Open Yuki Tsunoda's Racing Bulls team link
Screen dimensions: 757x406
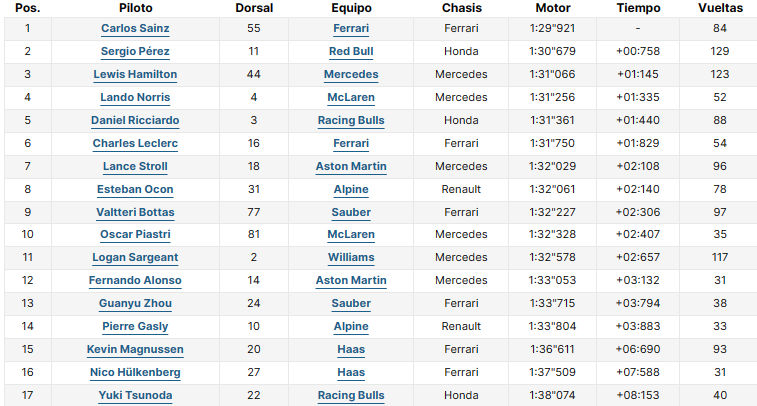(351, 396)
